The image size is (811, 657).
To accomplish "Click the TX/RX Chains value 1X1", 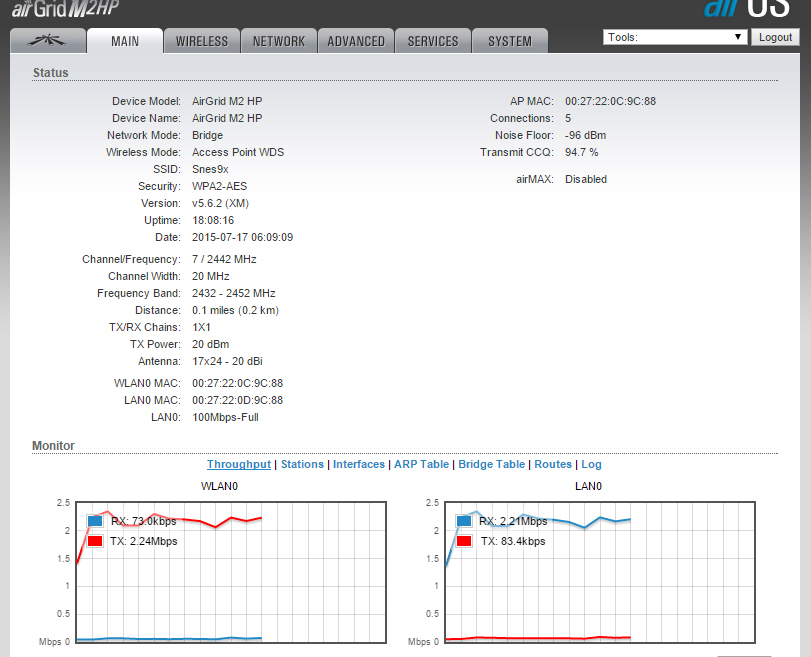I will click(201, 327).
